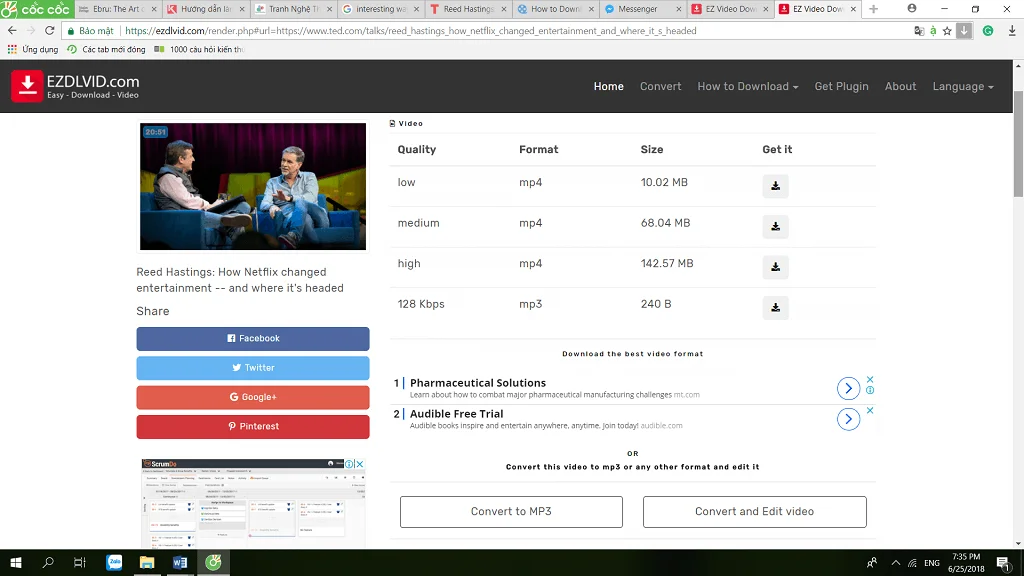
Task: Open Windows search from taskbar
Action: (x=48, y=562)
